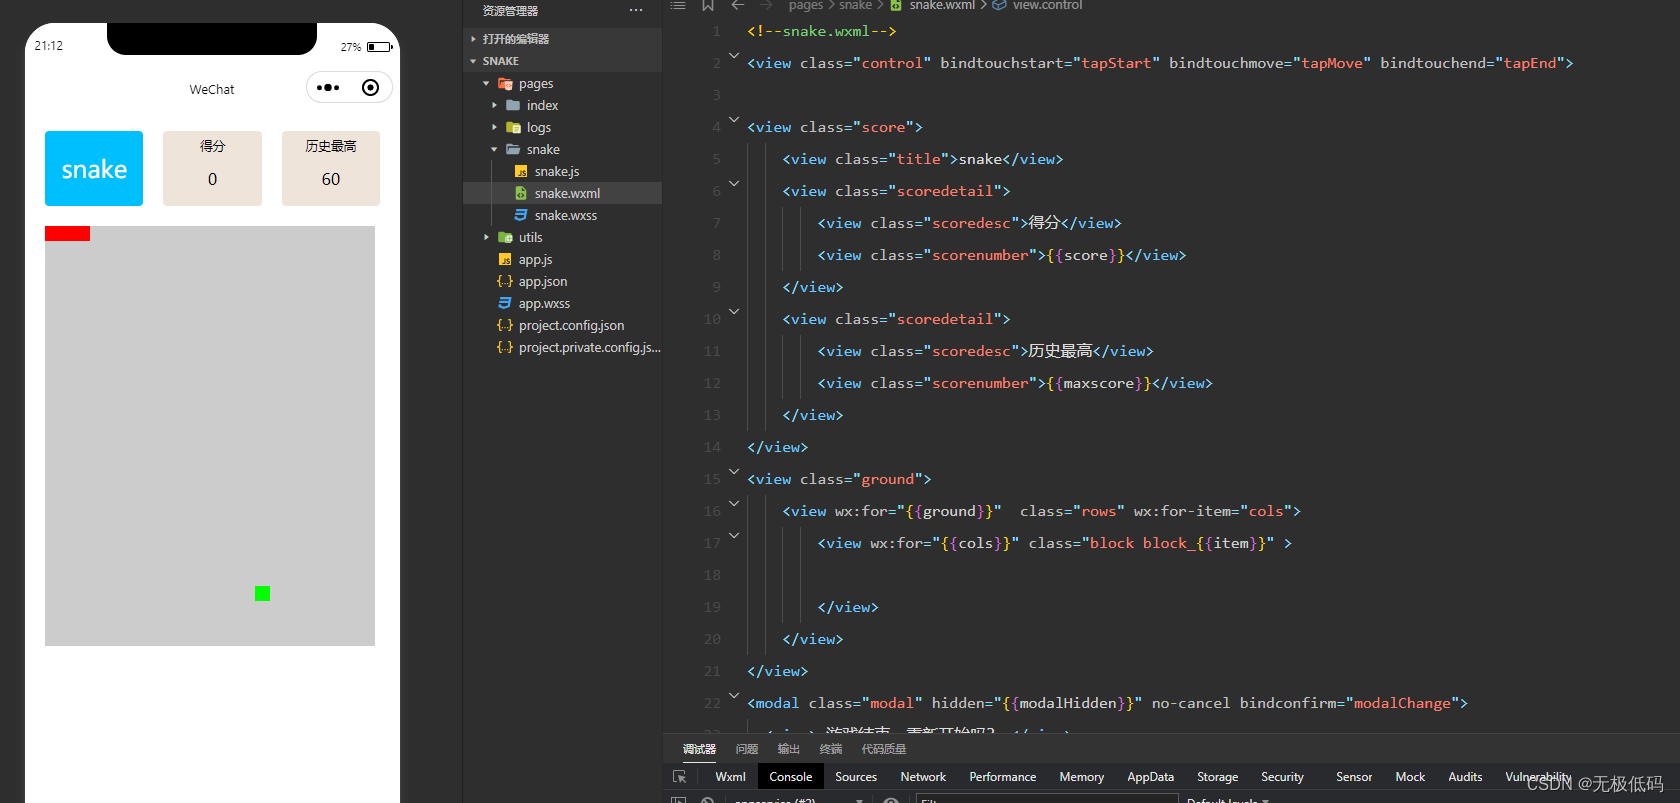Open the Network devtools tab
The width and height of the screenshot is (1680, 803).
tap(923, 777)
